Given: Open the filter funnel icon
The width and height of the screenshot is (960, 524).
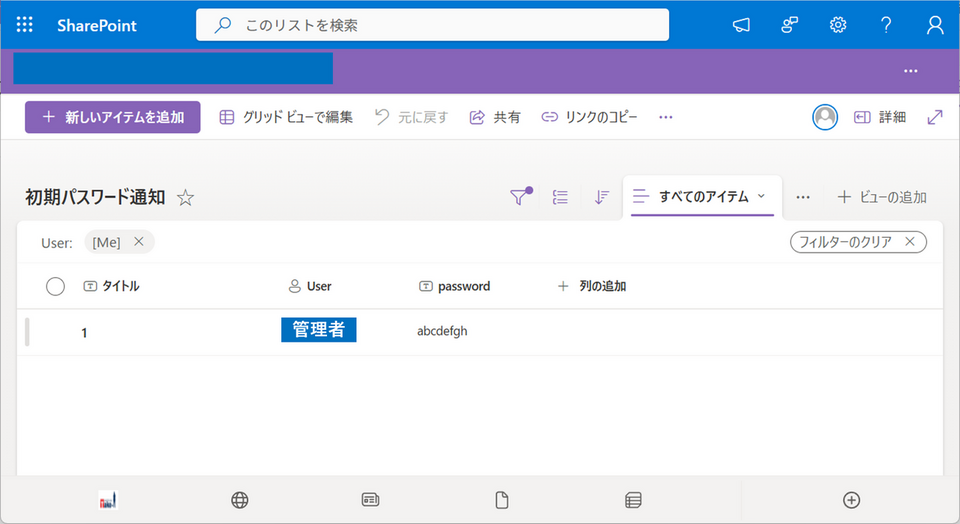Looking at the screenshot, I should coord(520,196).
